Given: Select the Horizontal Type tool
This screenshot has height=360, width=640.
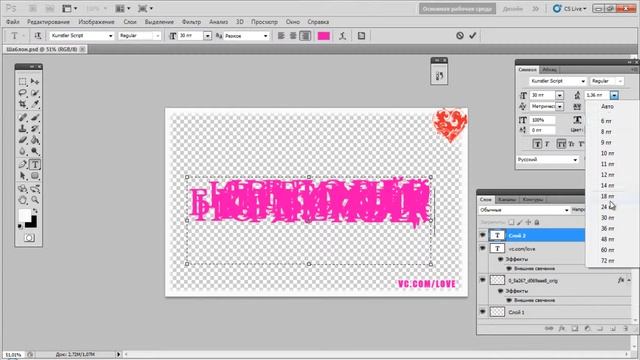Looking at the screenshot, I should (x=35, y=165).
